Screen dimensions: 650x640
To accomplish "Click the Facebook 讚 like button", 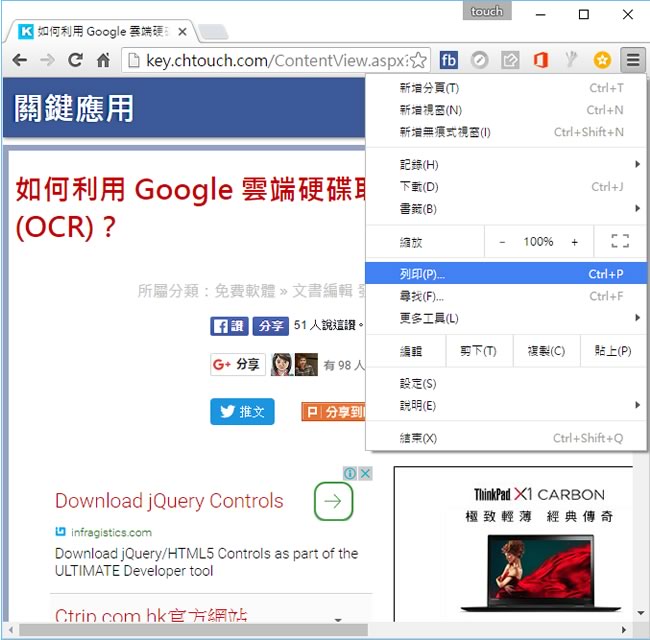I will (229, 326).
